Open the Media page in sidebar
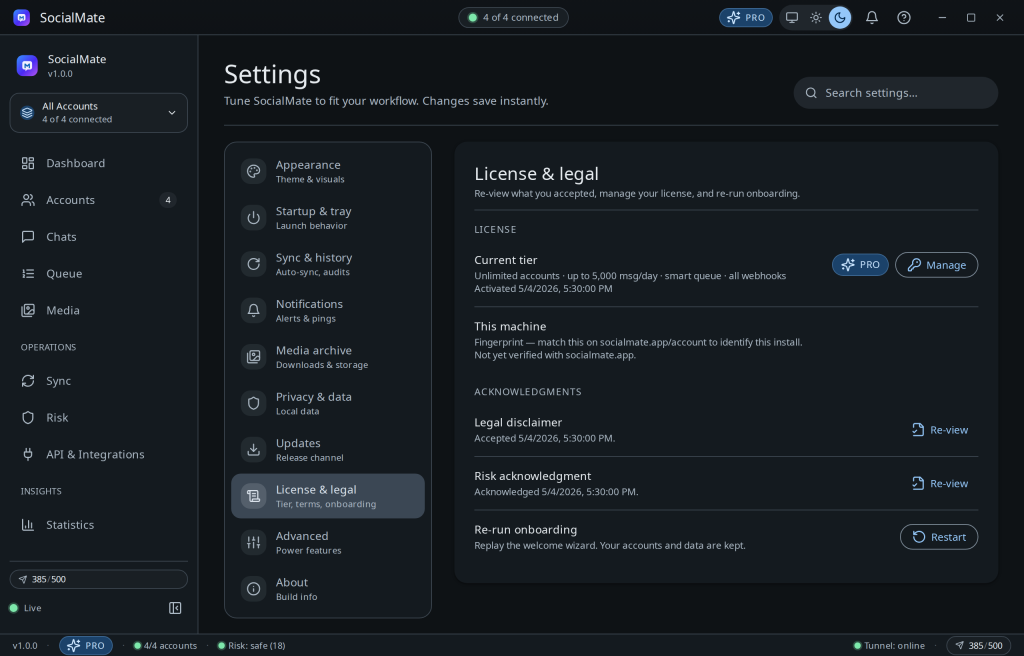Image resolution: width=1024 pixels, height=656 pixels. pyautogui.click(x=99, y=310)
